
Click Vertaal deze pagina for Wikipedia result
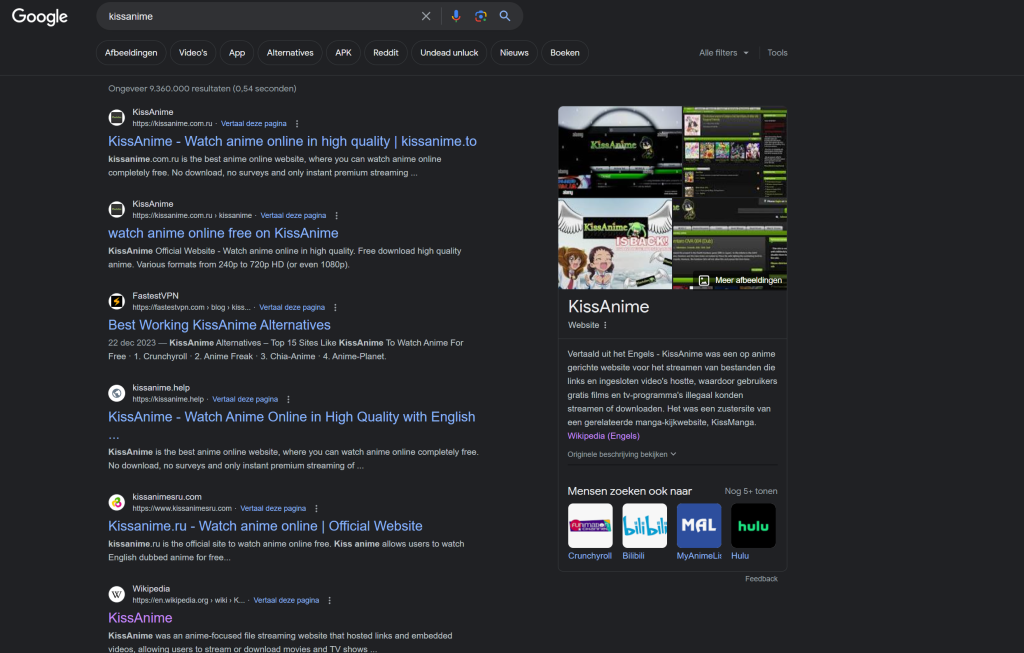286,600
